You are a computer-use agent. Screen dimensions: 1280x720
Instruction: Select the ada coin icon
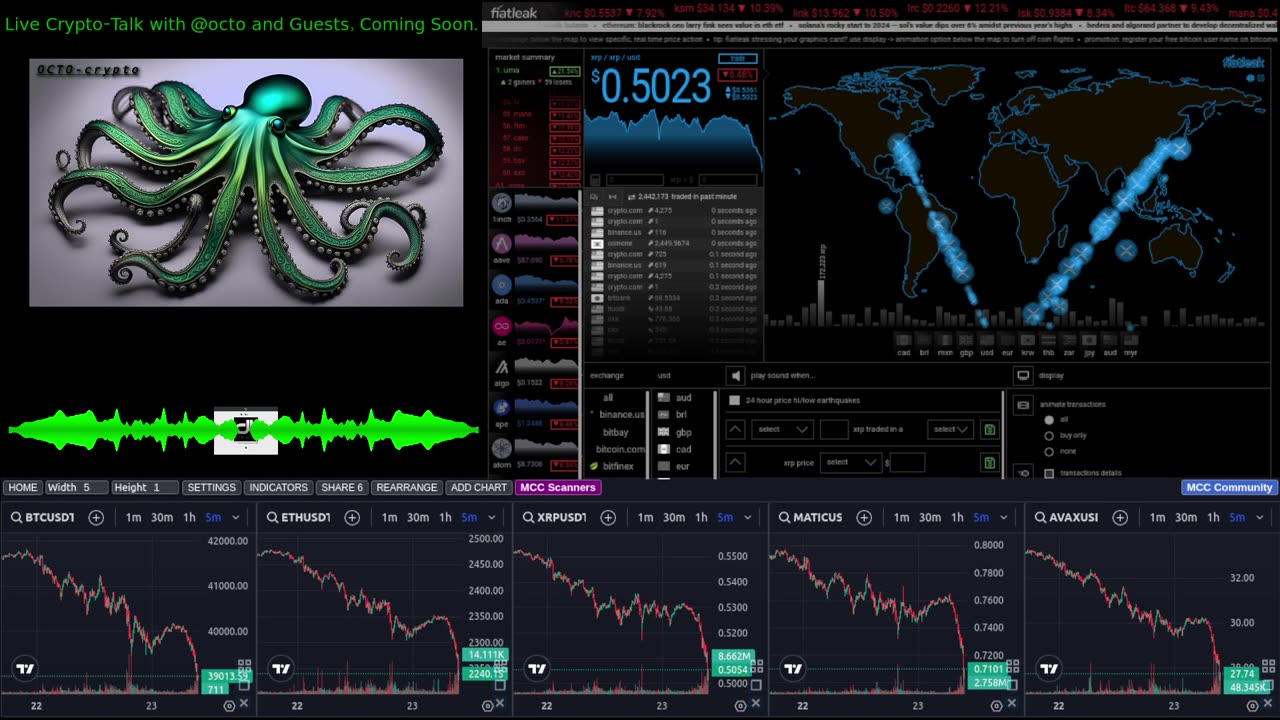coord(502,285)
